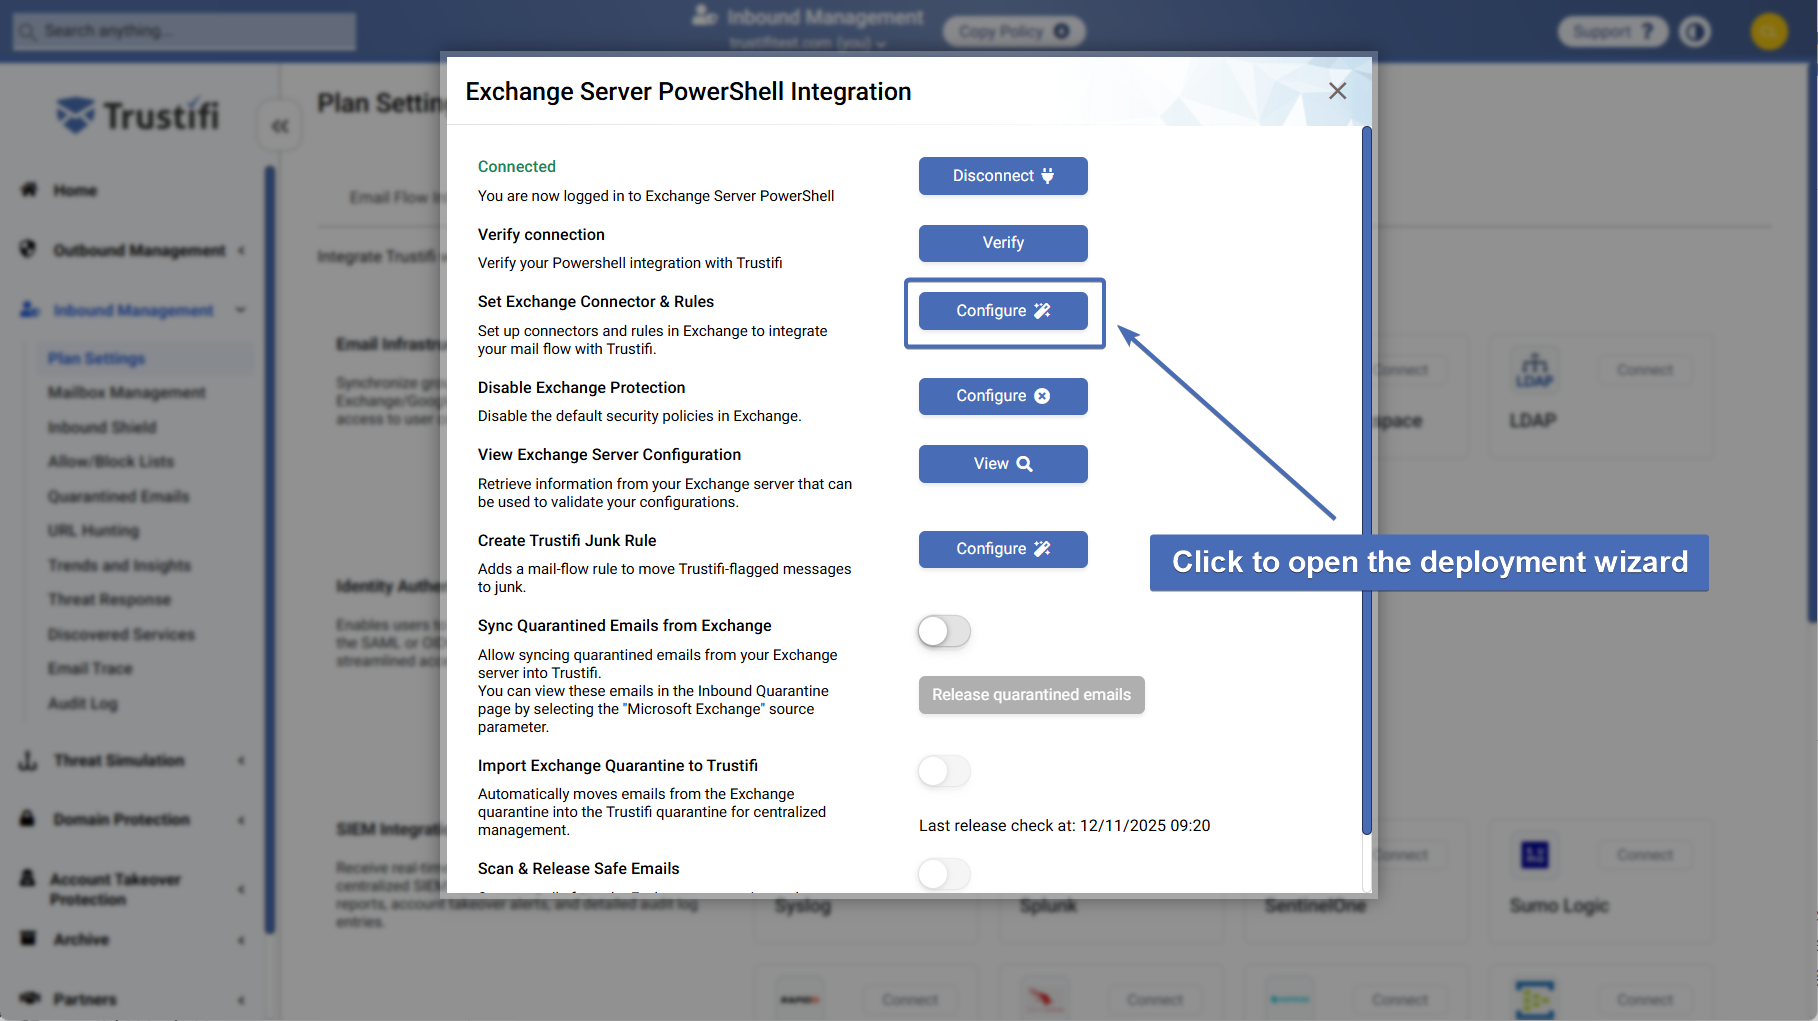Open URL Hunting menu item

pyautogui.click(x=93, y=531)
